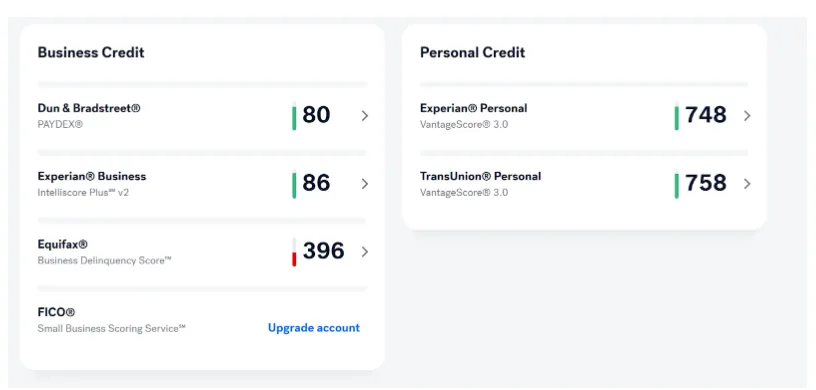Viewport: 816px width, 390px height.
Task: Select the Equifax row title
Action: point(62,244)
